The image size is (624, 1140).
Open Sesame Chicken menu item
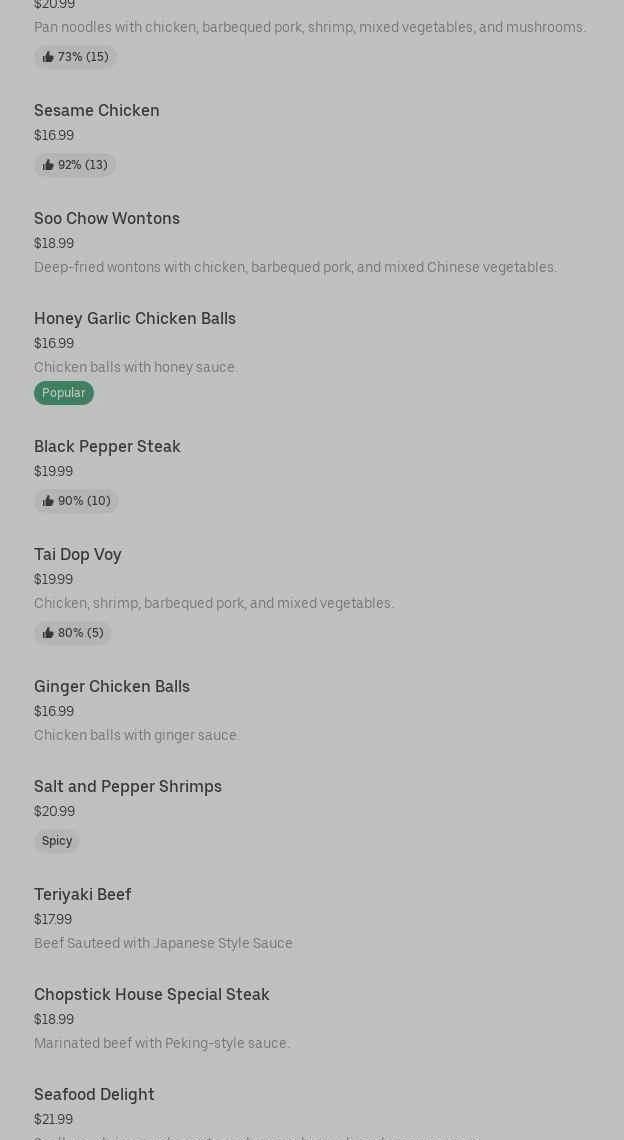97,110
